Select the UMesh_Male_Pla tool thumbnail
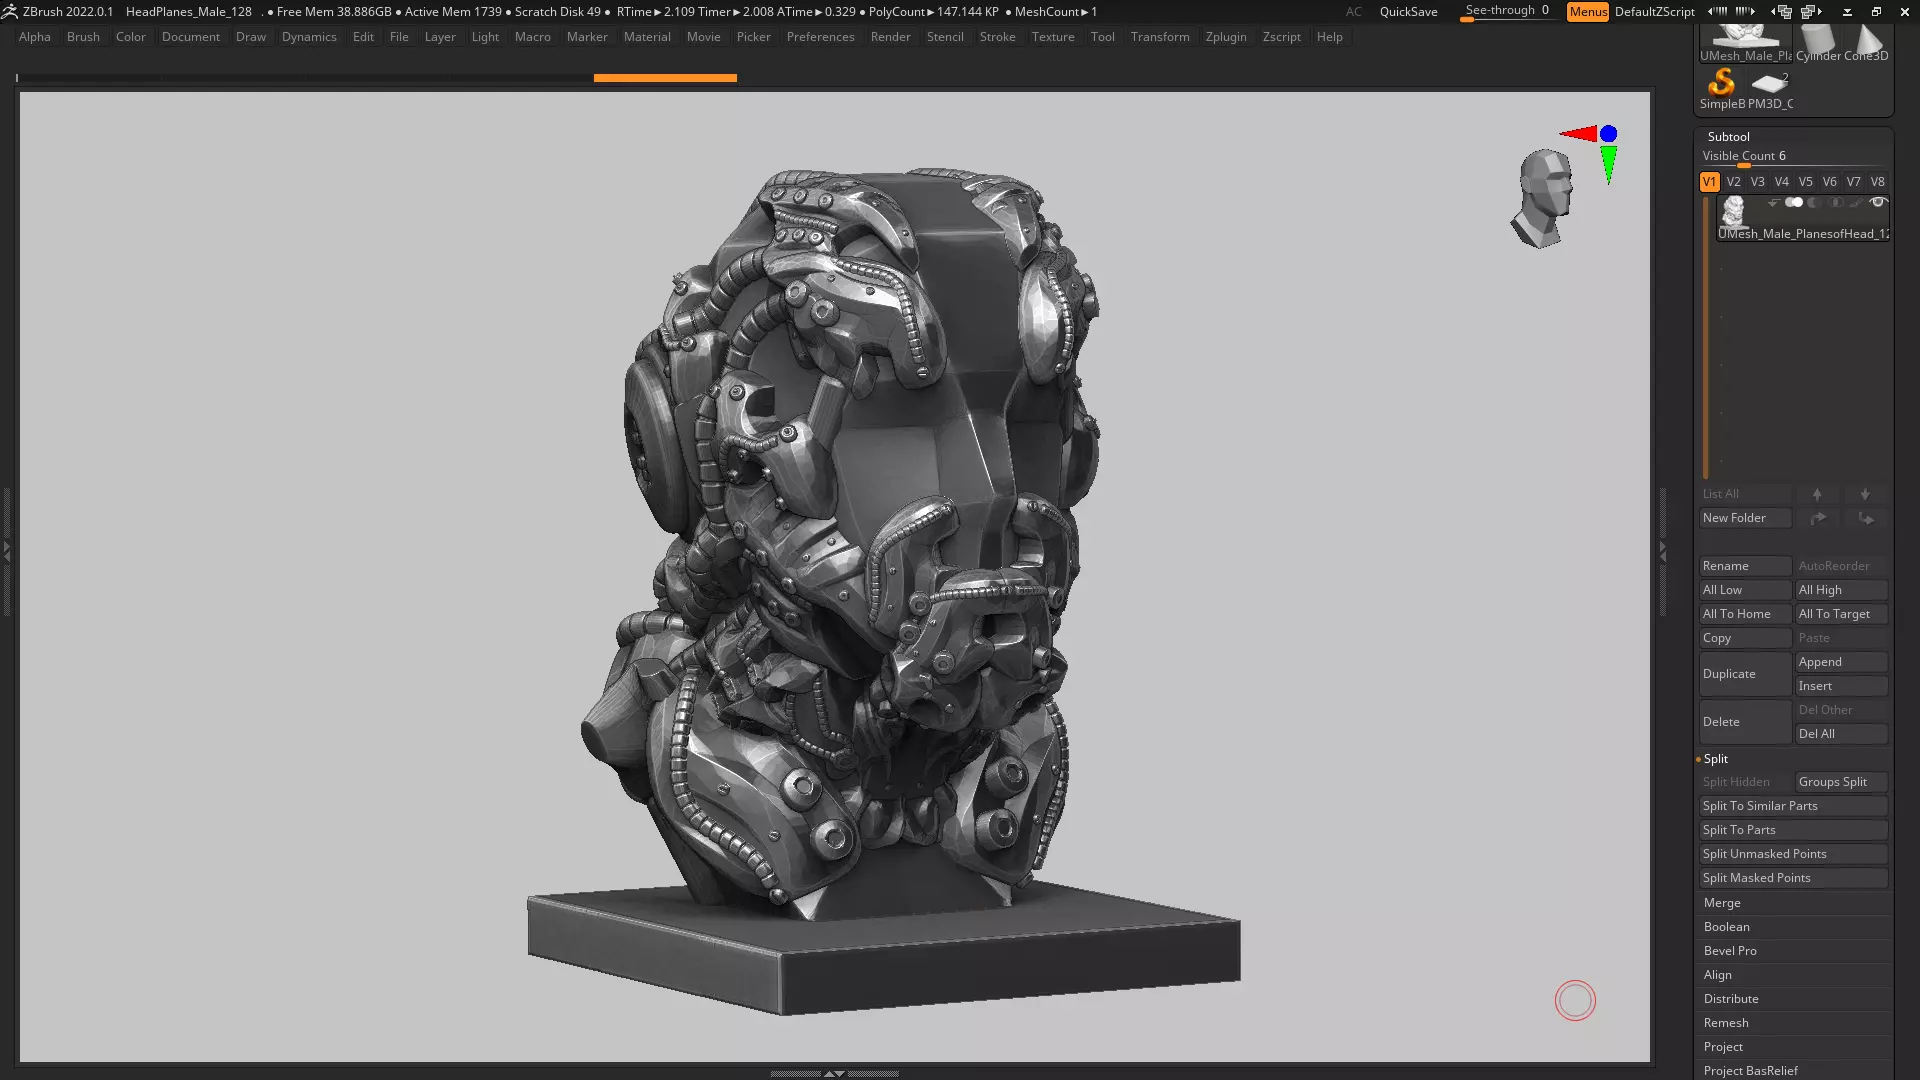Screen dimensions: 1920x1080 click(x=1745, y=44)
